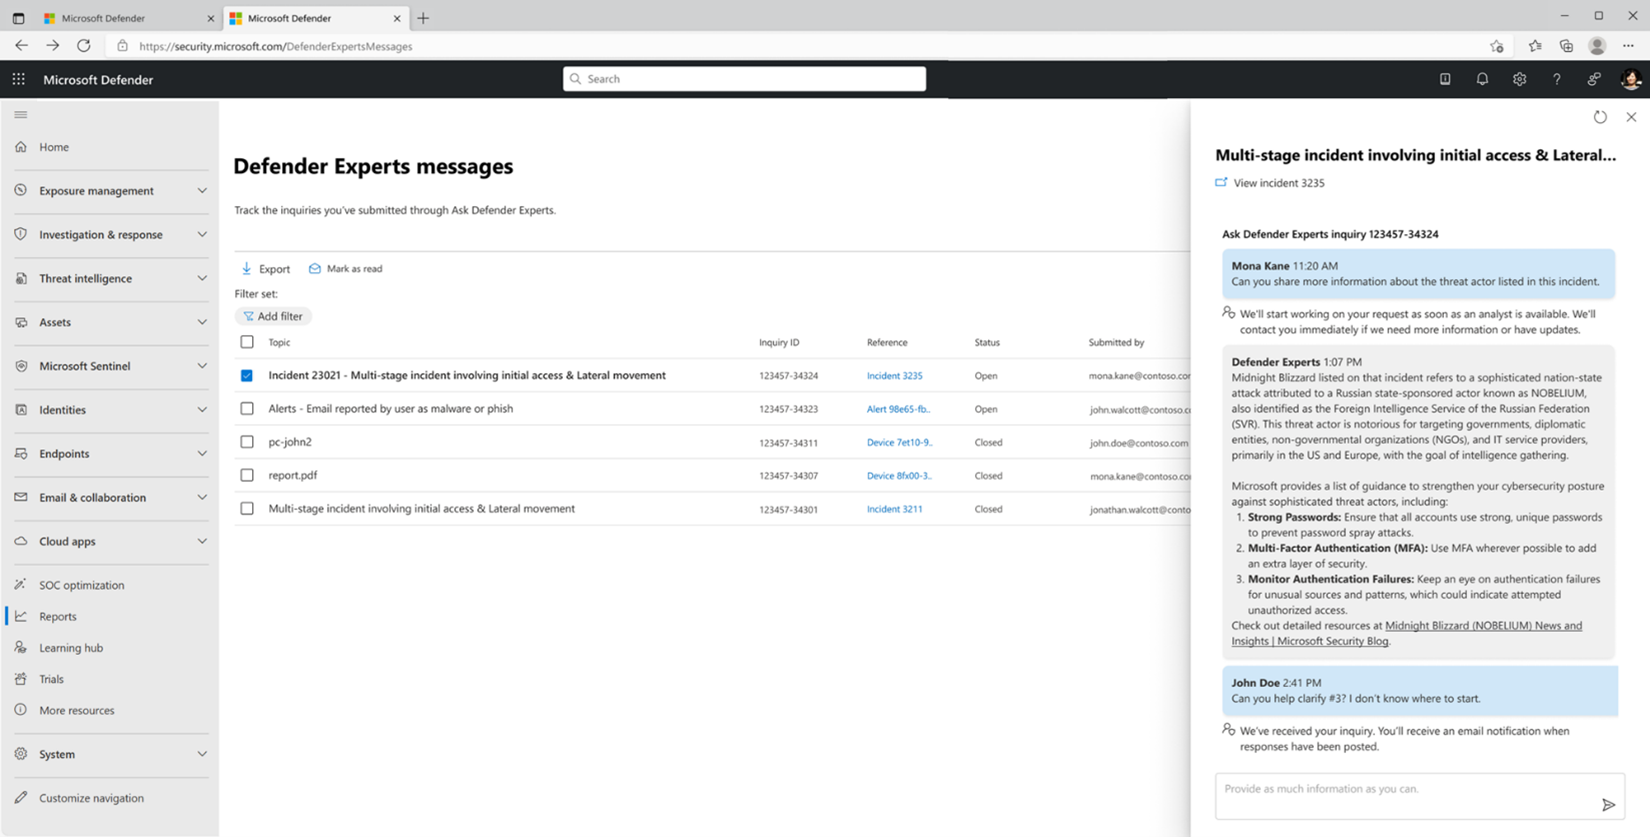The height and width of the screenshot is (837, 1650).
Task: Click the More resources info icon
Action: [21, 710]
